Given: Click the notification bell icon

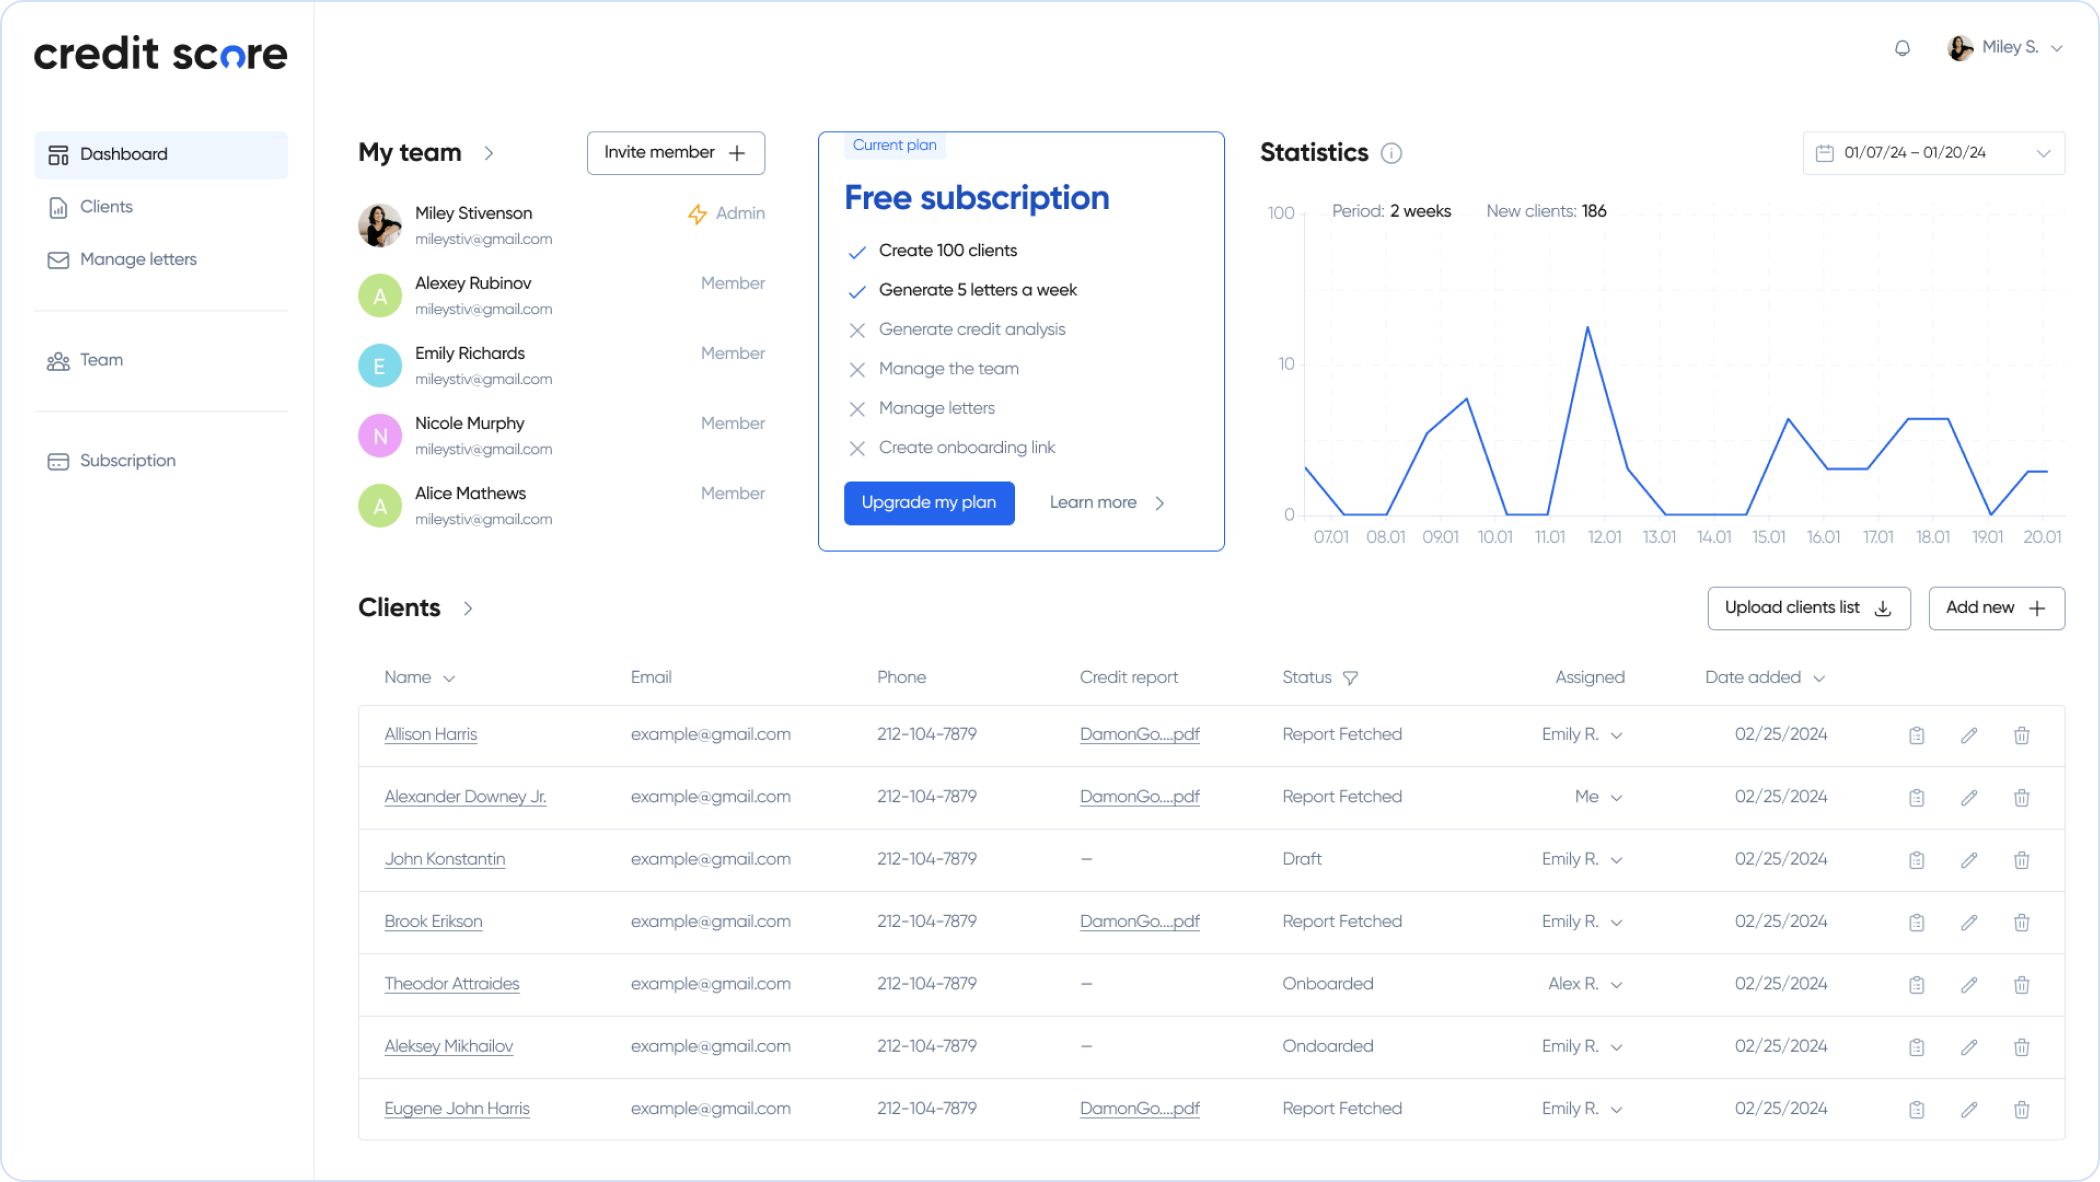Looking at the screenshot, I should click(1902, 48).
